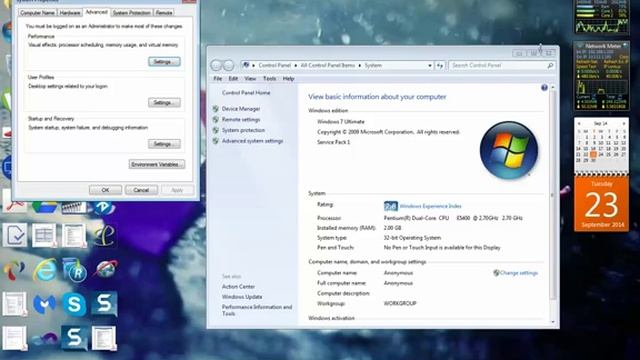Open the document icon left of Malwarebytes
The height and width of the screenshot is (360, 640).
pos(15,304)
